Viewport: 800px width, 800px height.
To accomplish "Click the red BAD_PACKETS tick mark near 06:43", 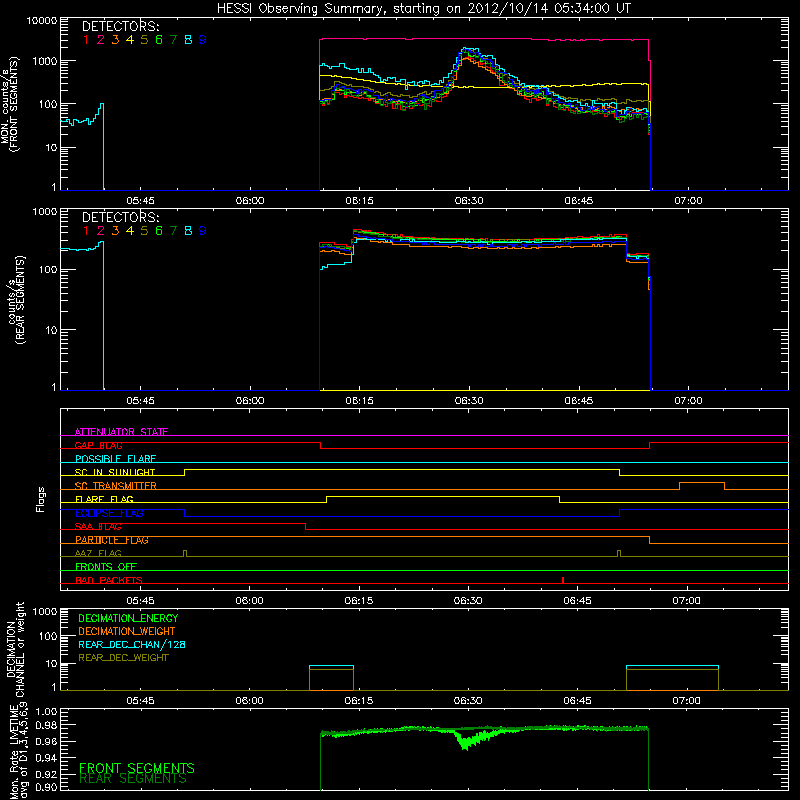I will coord(563,580).
